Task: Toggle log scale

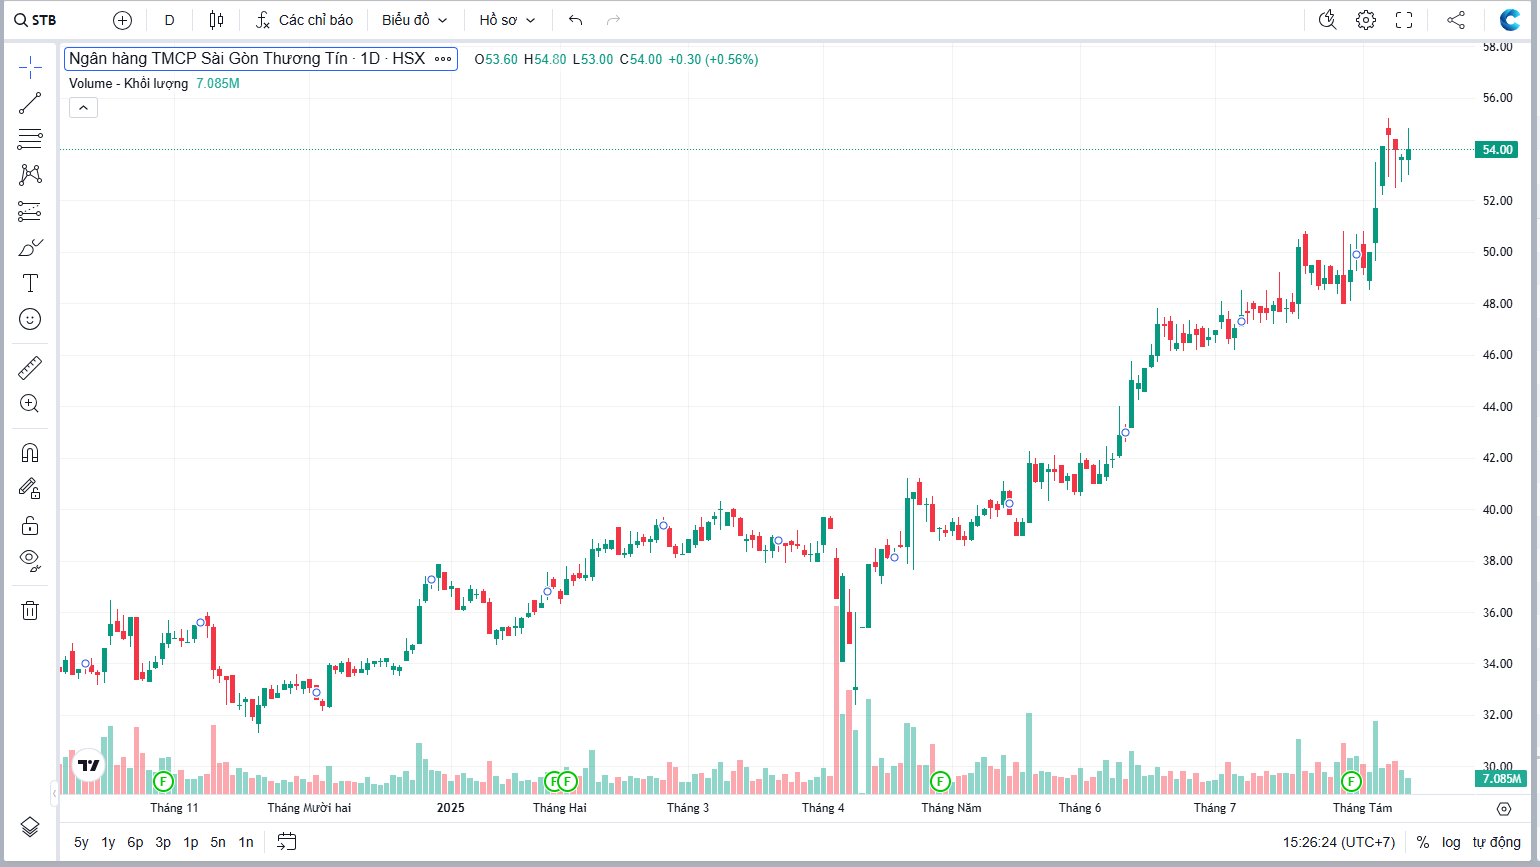Action: click(1451, 842)
